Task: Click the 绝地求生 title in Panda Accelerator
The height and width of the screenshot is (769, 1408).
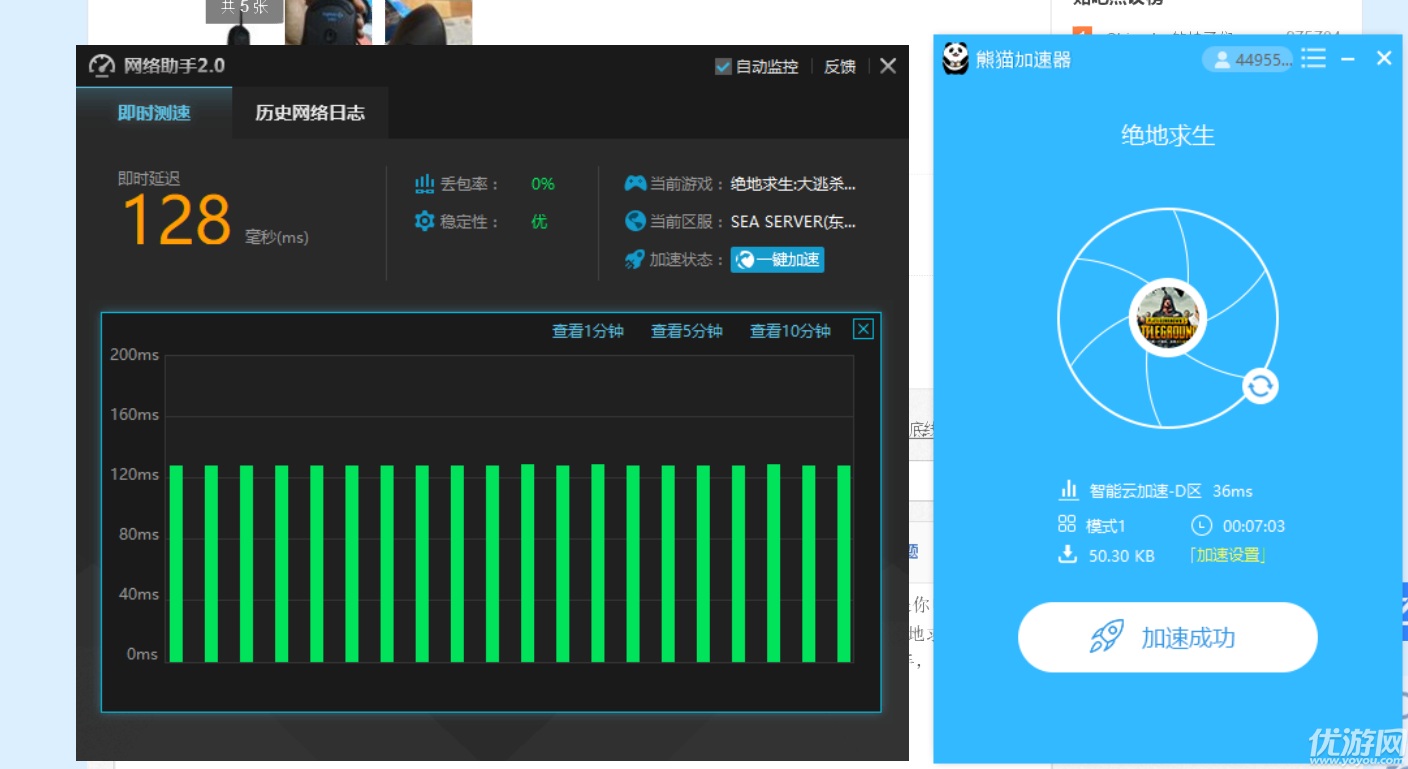Action: (x=1168, y=135)
